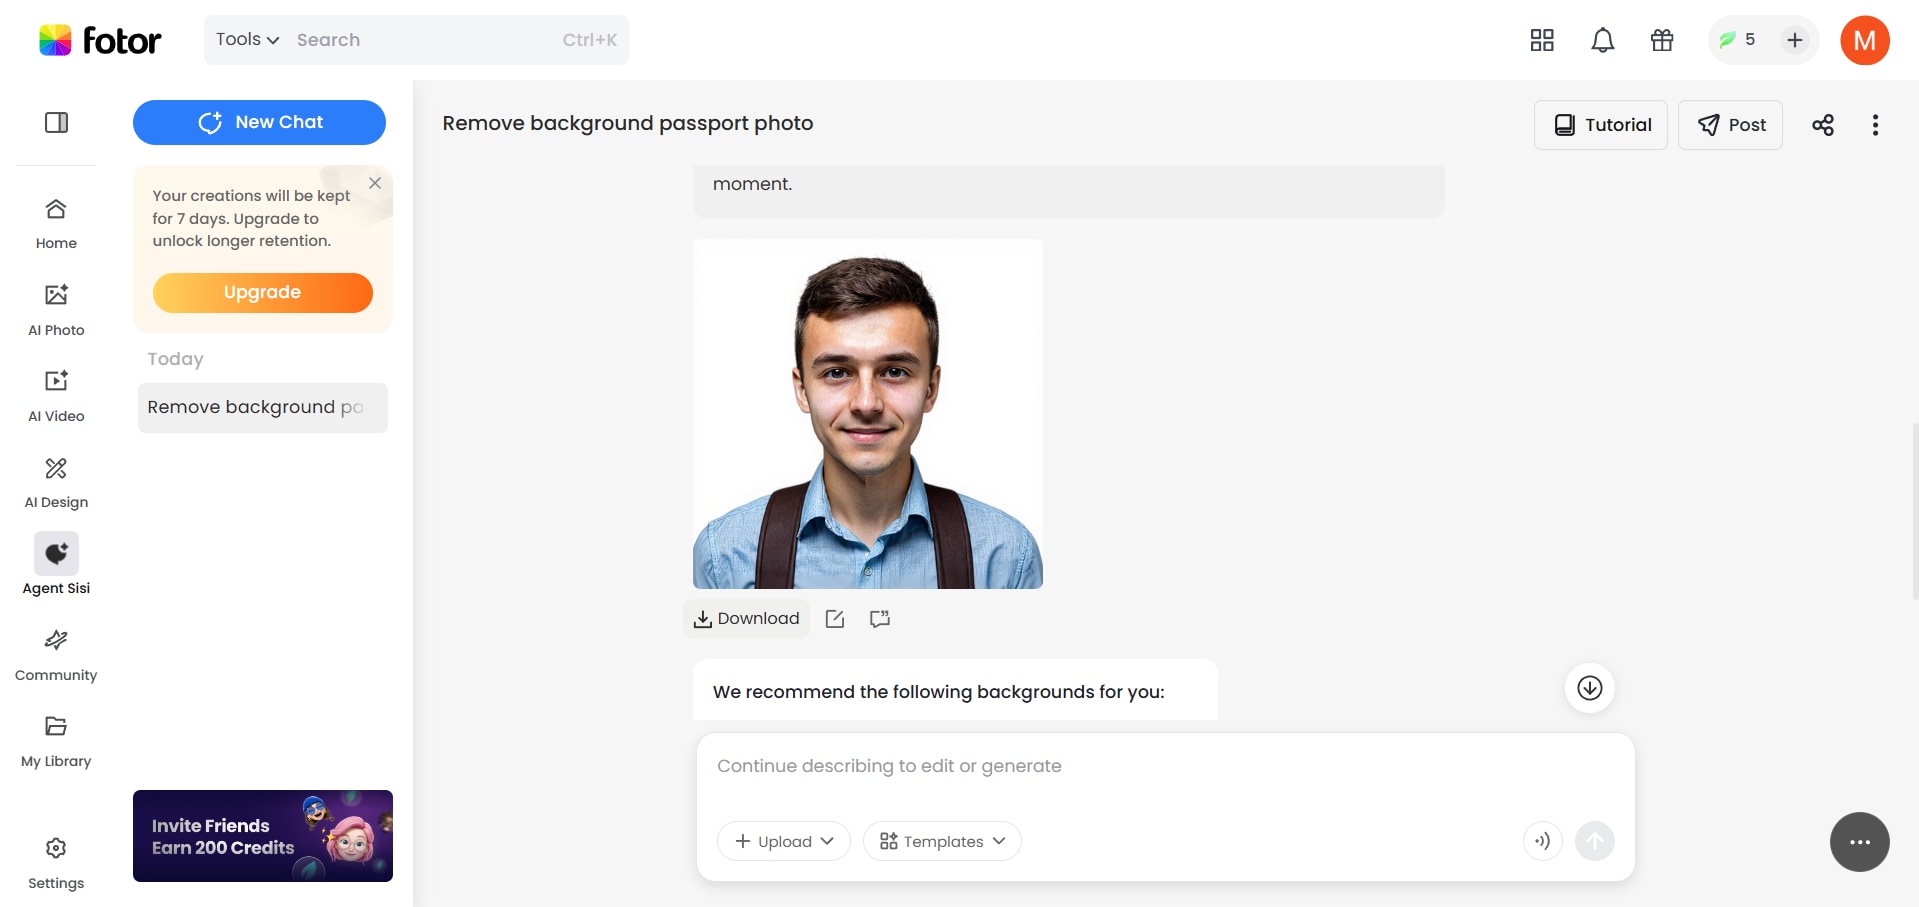Click the orange Upgrade button
Viewport: 1919px width, 907px height.
click(262, 292)
